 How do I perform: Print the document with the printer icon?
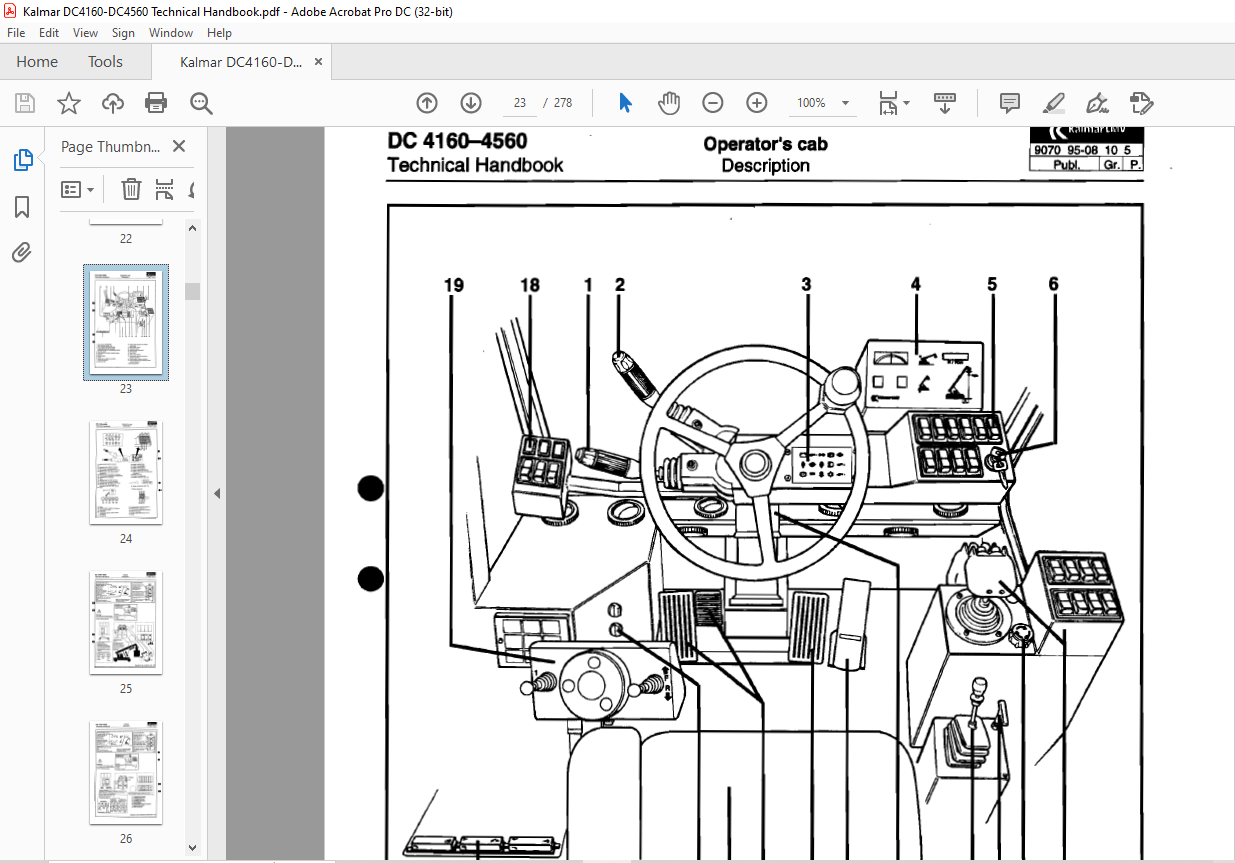[x=156, y=103]
